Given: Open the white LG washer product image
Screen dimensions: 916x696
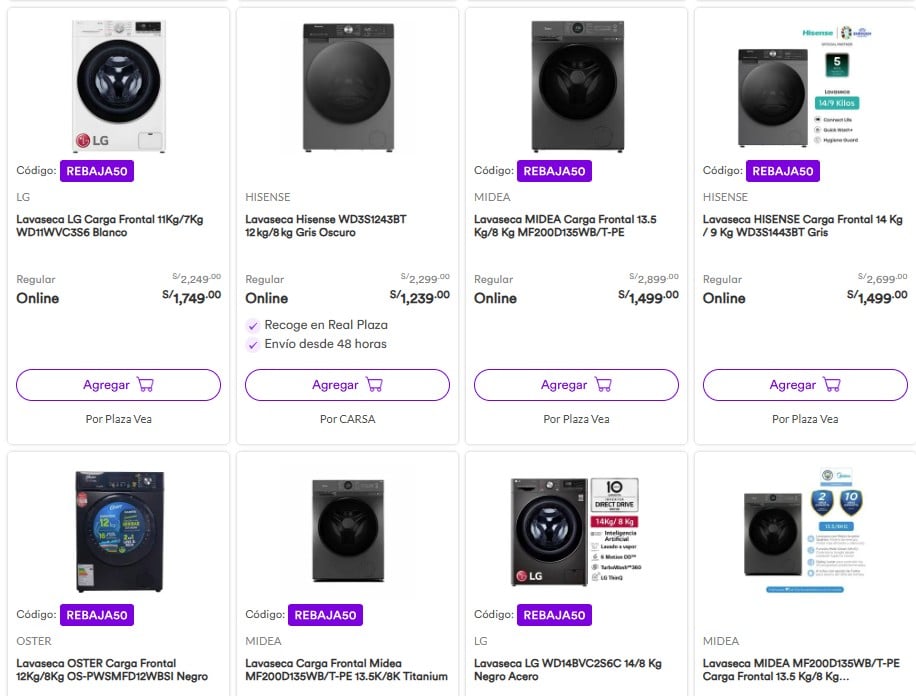Looking at the screenshot, I should [x=118, y=87].
